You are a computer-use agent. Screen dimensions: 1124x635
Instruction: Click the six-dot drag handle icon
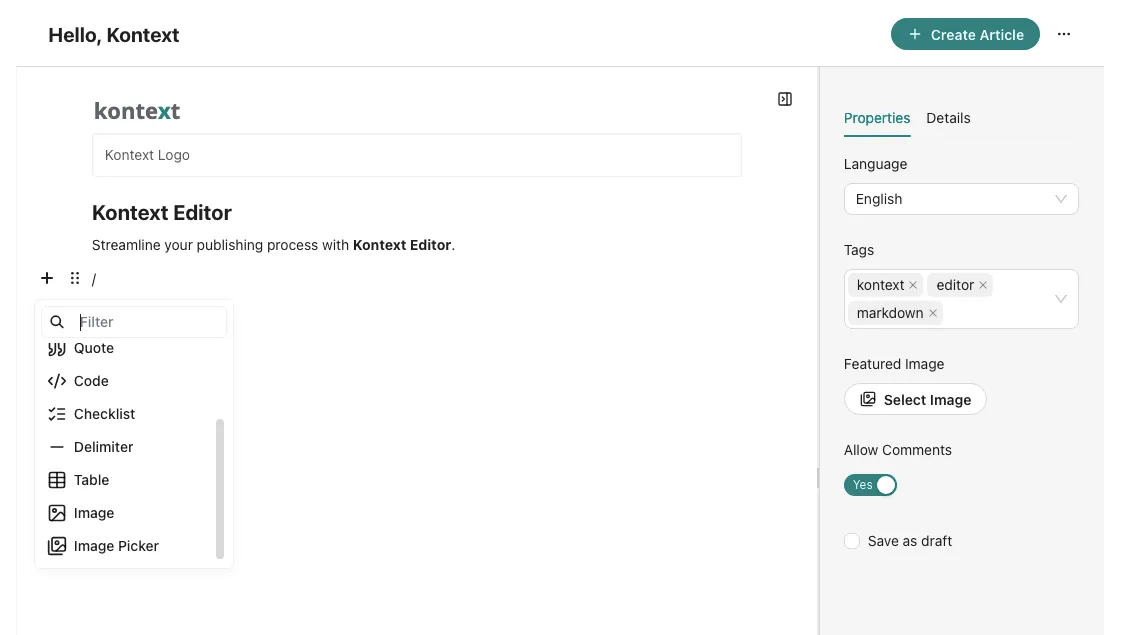click(x=75, y=278)
